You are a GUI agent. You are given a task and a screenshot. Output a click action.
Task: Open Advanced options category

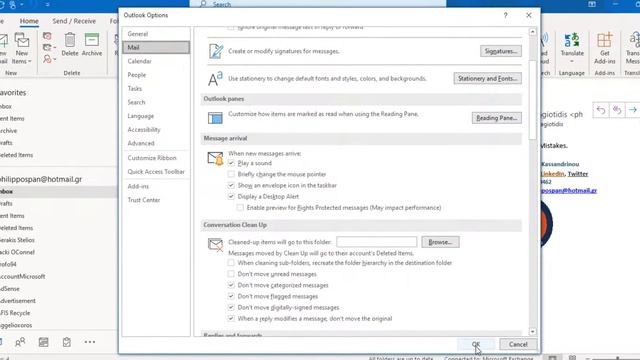pos(156,143)
